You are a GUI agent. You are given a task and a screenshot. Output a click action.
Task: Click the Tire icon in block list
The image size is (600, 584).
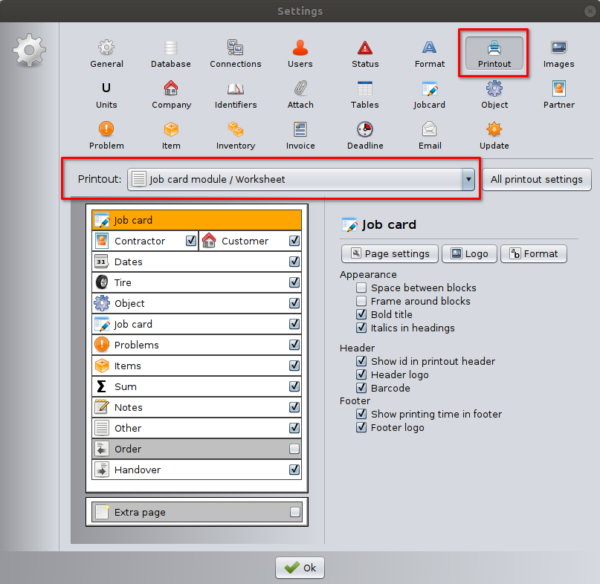(x=102, y=282)
